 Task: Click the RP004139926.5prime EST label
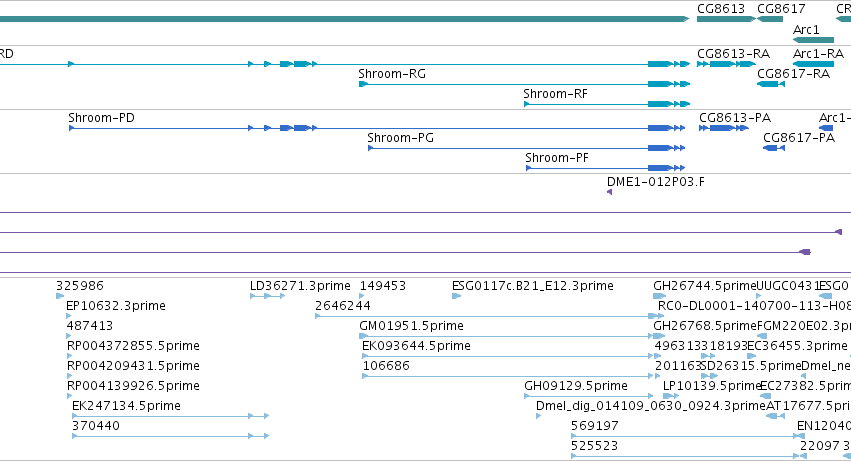click(x=133, y=386)
